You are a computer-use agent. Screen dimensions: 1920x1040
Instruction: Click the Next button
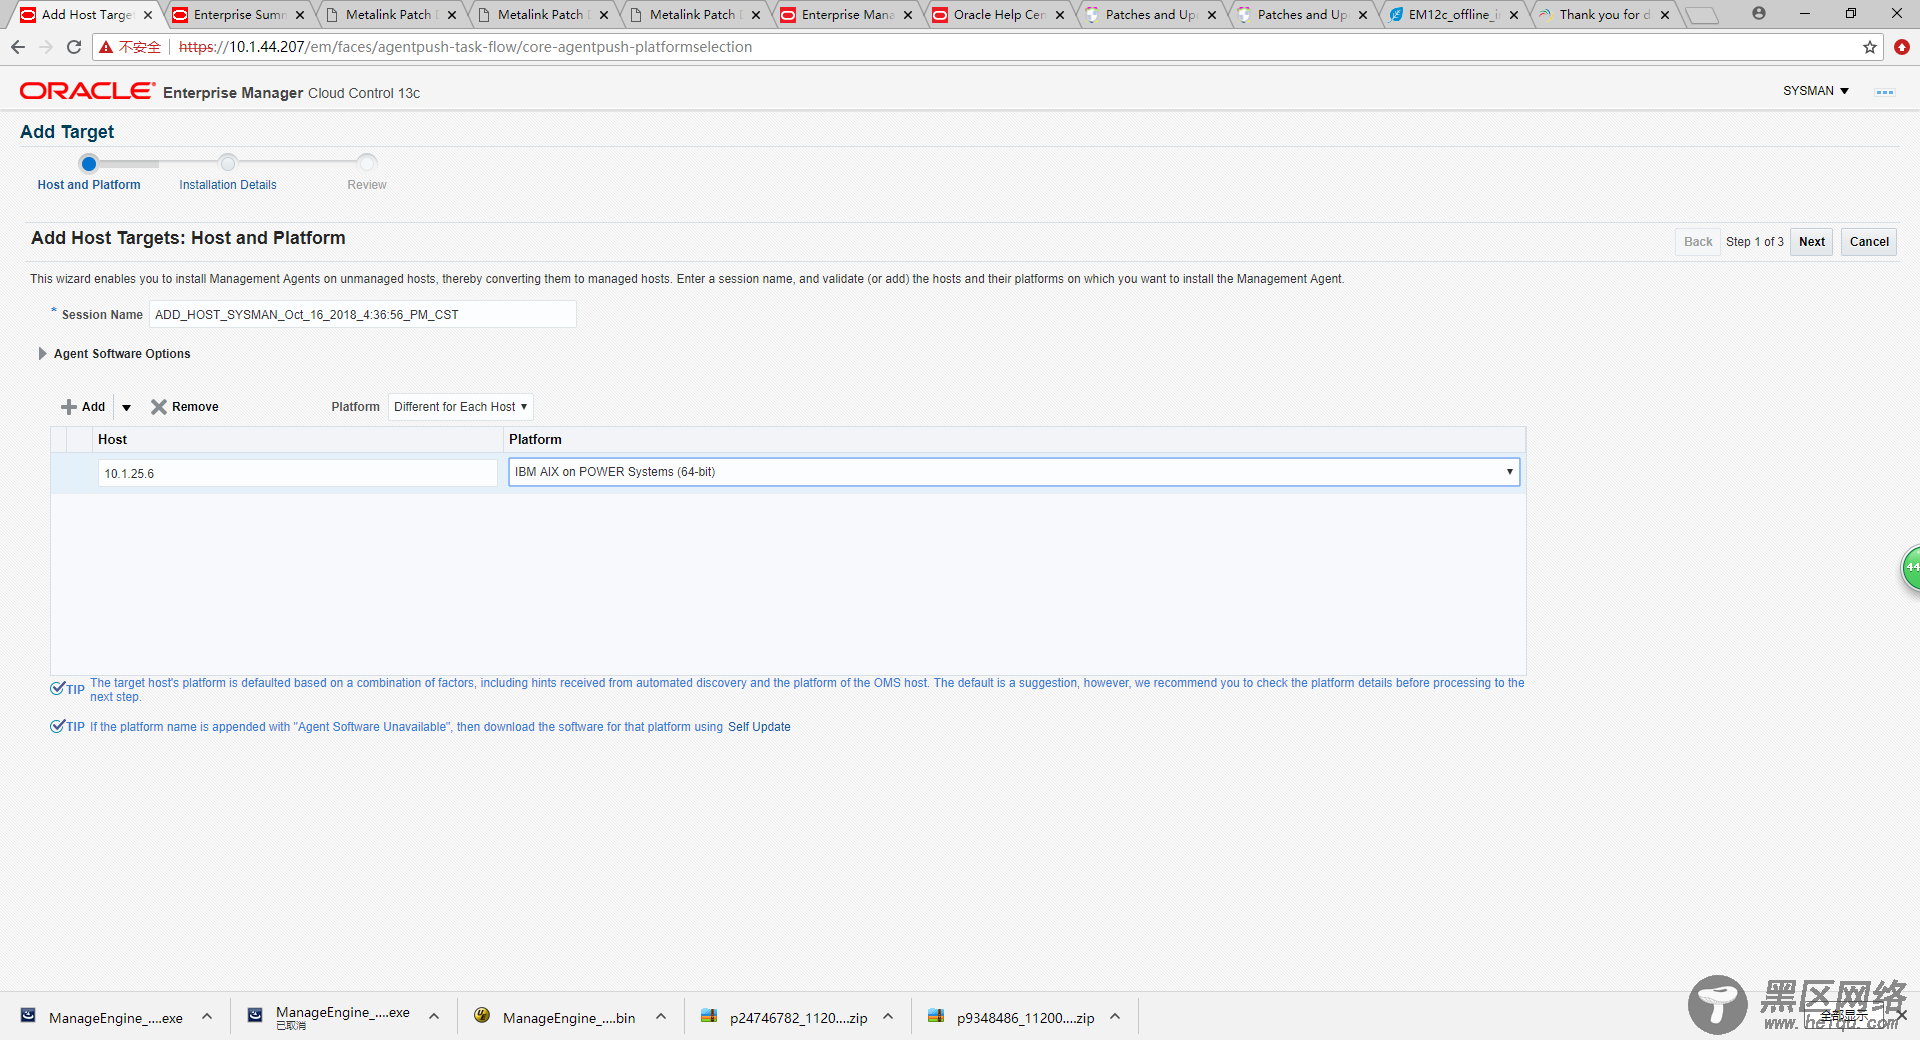tap(1812, 242)
